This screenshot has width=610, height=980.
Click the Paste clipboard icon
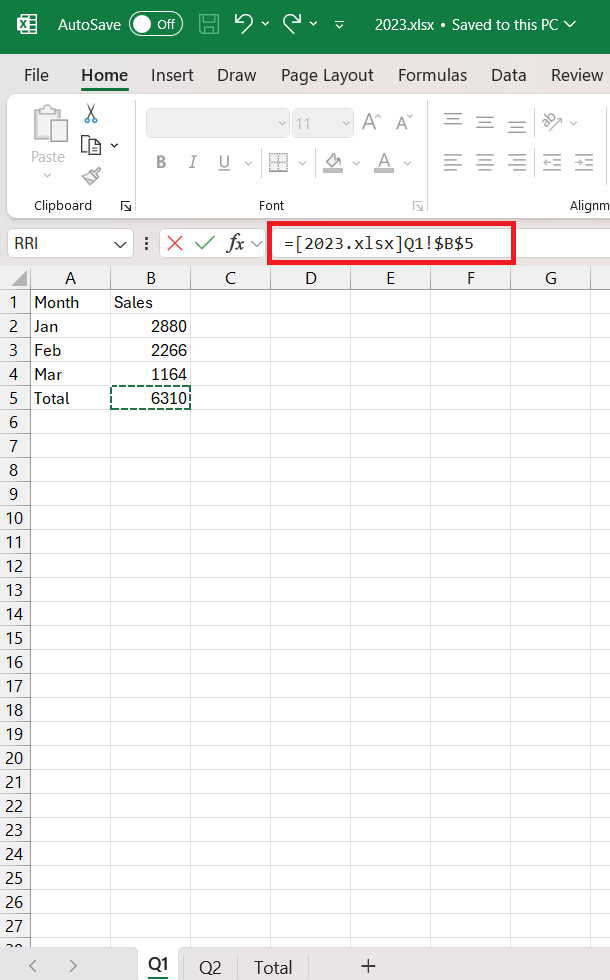49,124
